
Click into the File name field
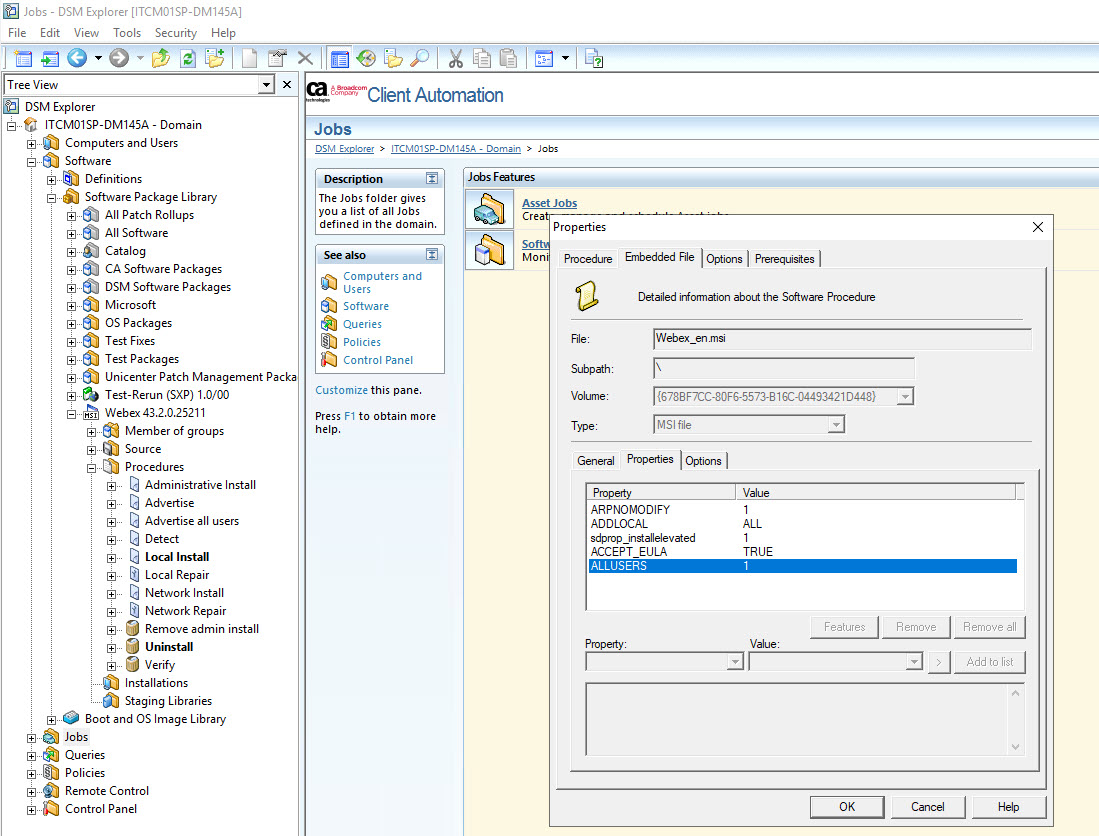[x=842, y=338]
